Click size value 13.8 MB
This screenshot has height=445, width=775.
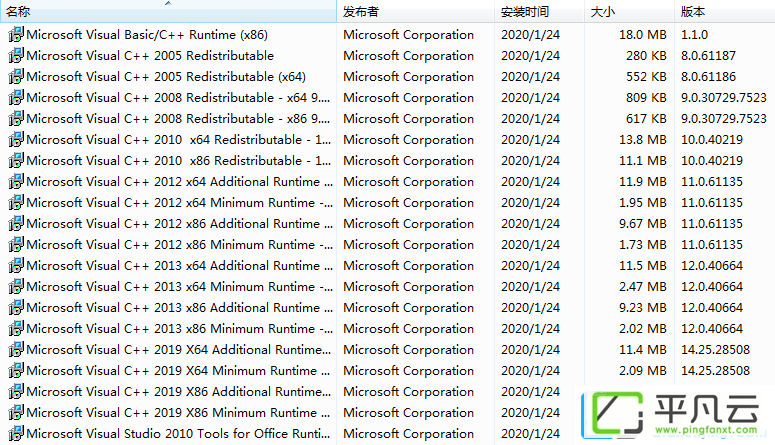(643, 139)
